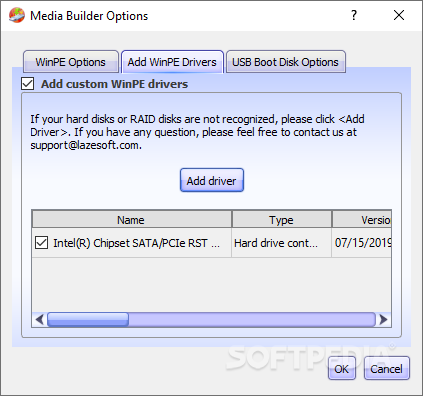The height and width of the screenshot is (396, 423).
Task: Click the question mark help button
Action: [x=354, y=15]
